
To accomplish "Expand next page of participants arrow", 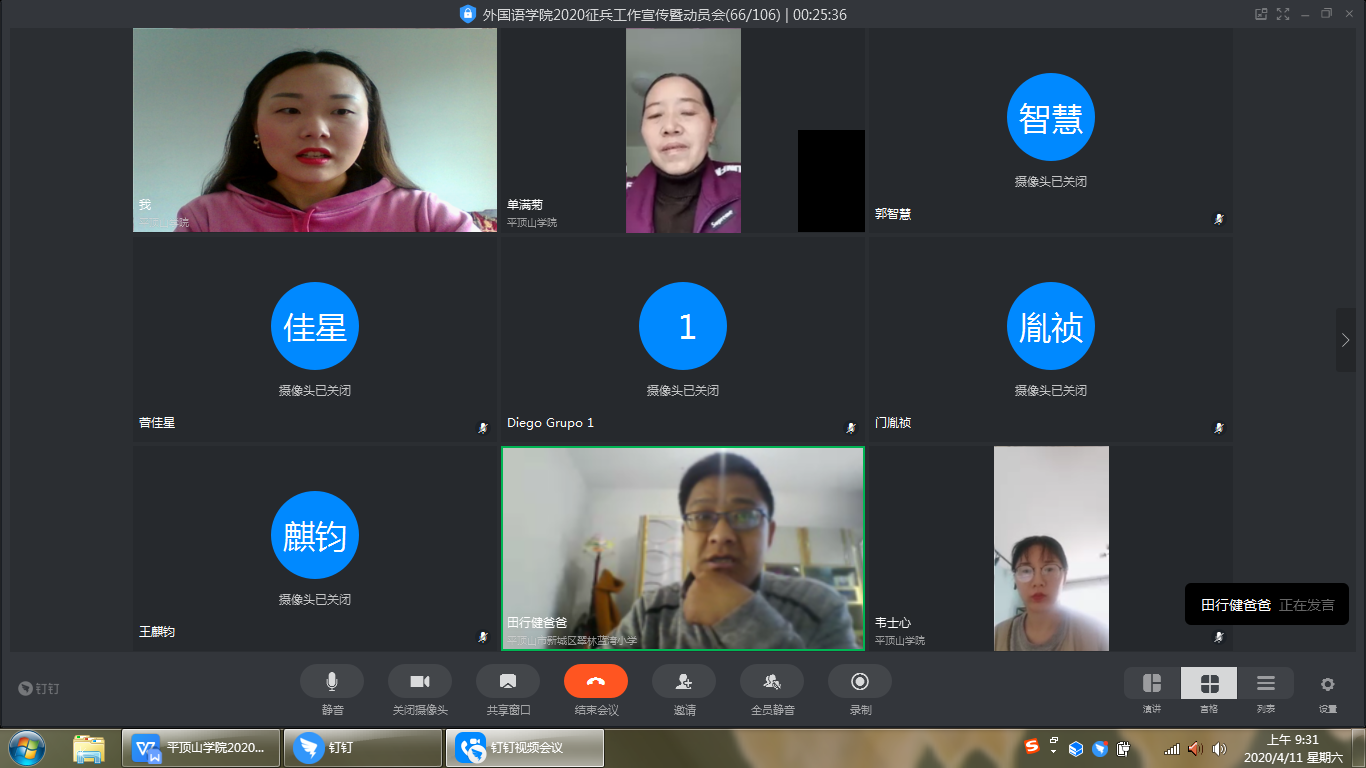I will pos(1345,340).
